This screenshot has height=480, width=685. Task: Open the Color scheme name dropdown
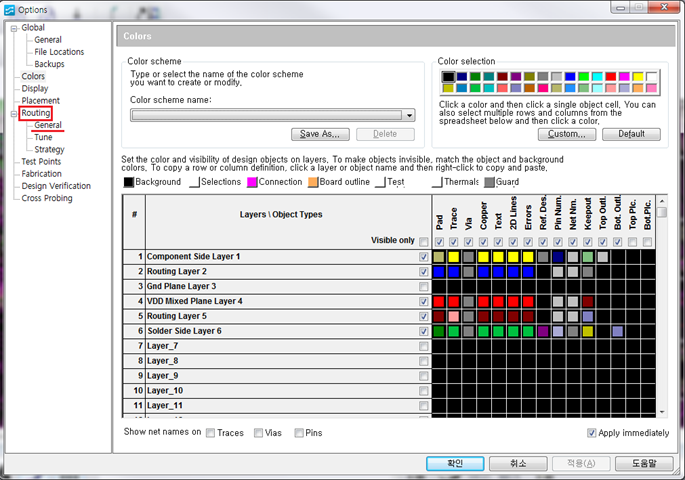409,116
